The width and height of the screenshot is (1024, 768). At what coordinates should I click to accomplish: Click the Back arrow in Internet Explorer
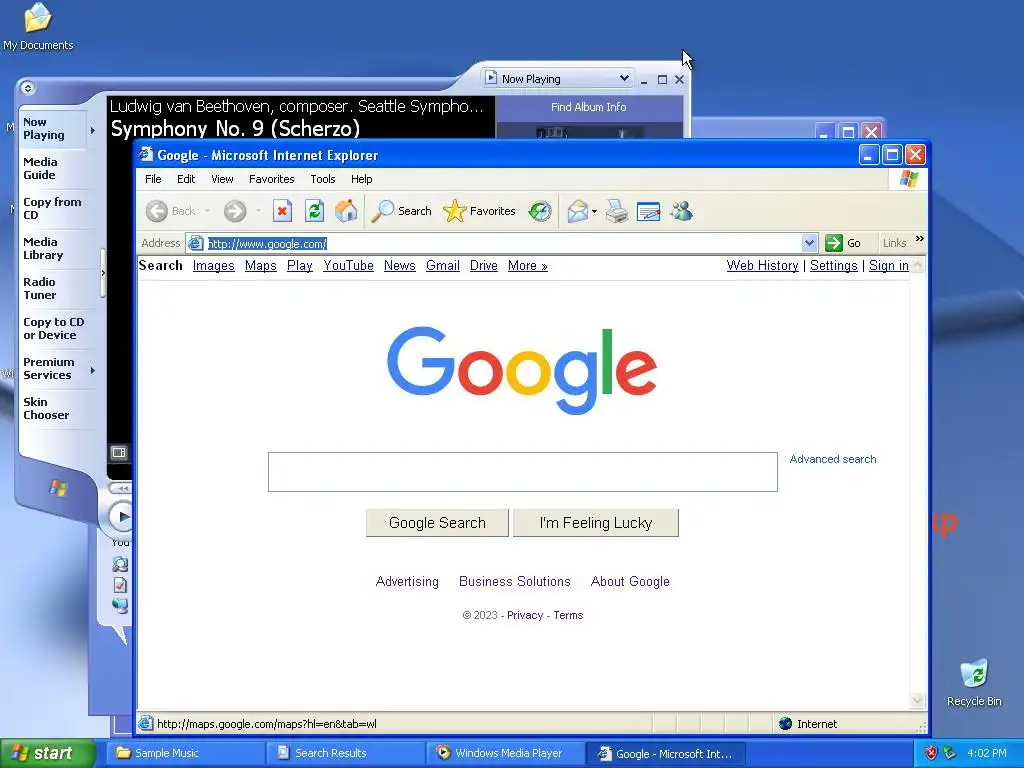(x=157, y=211)
